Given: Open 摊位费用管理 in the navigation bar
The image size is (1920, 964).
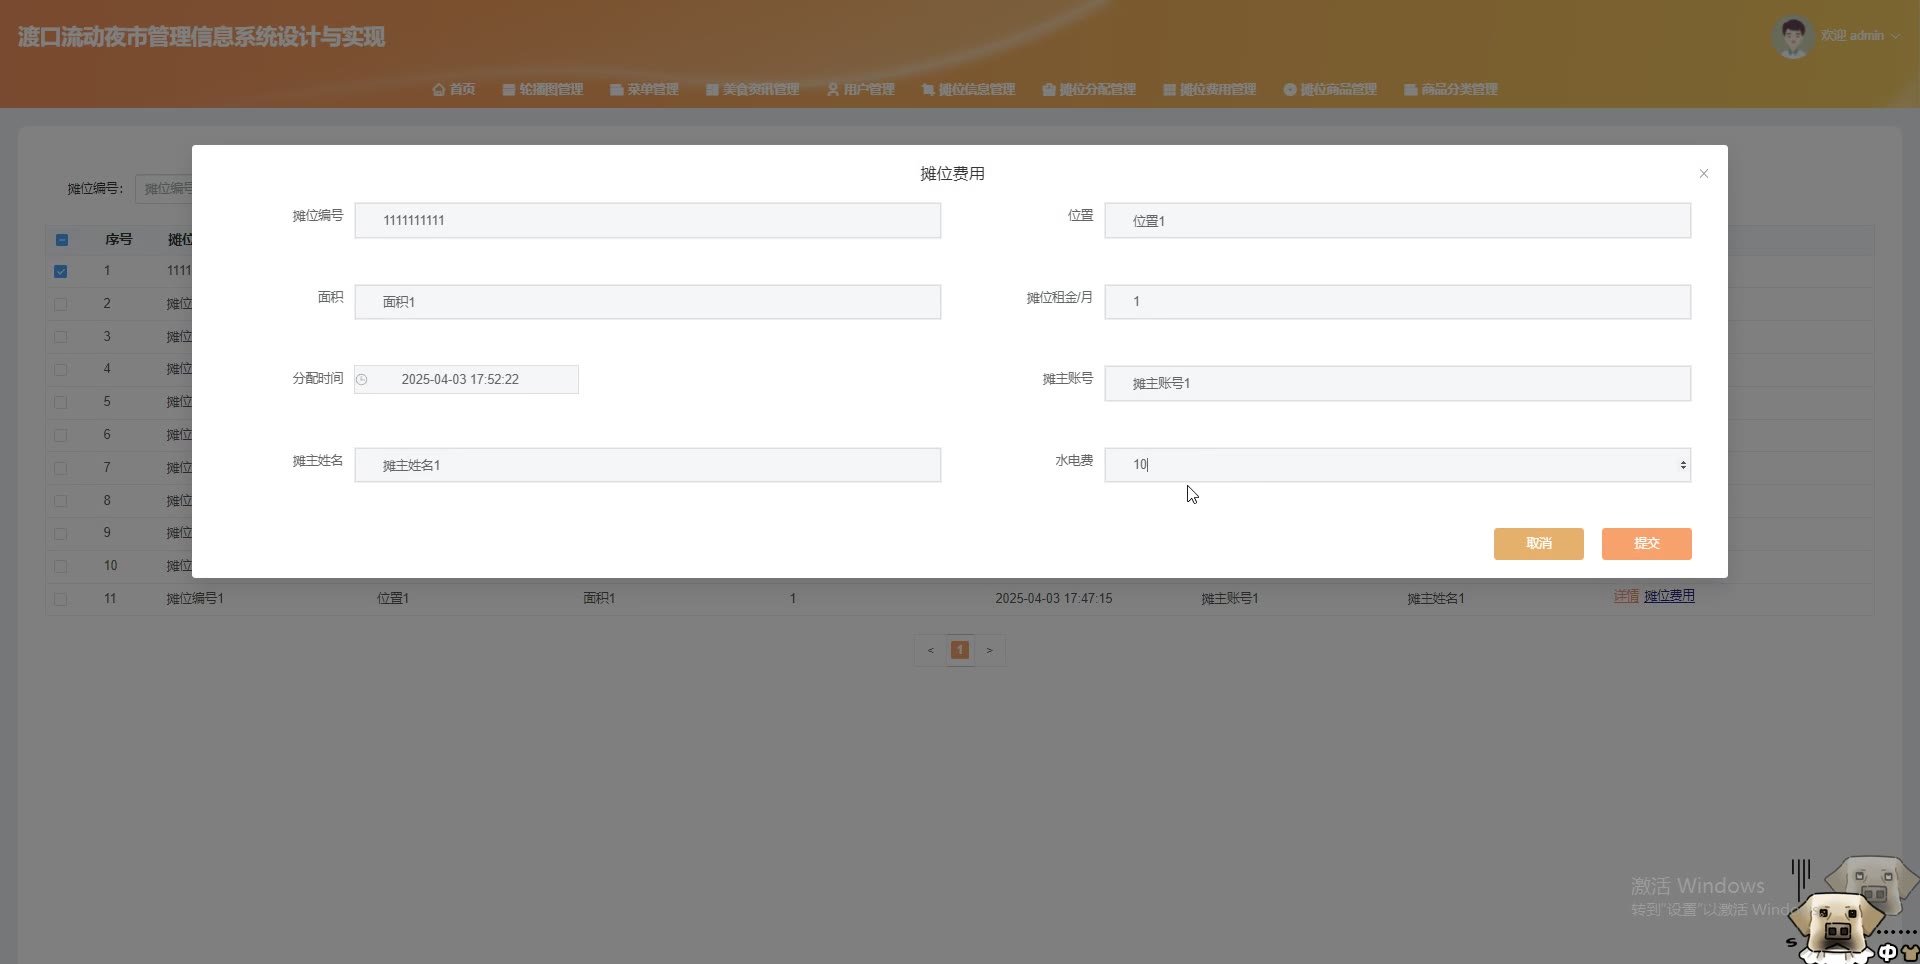Looking at the screenshot, I should pos(1210,89).
